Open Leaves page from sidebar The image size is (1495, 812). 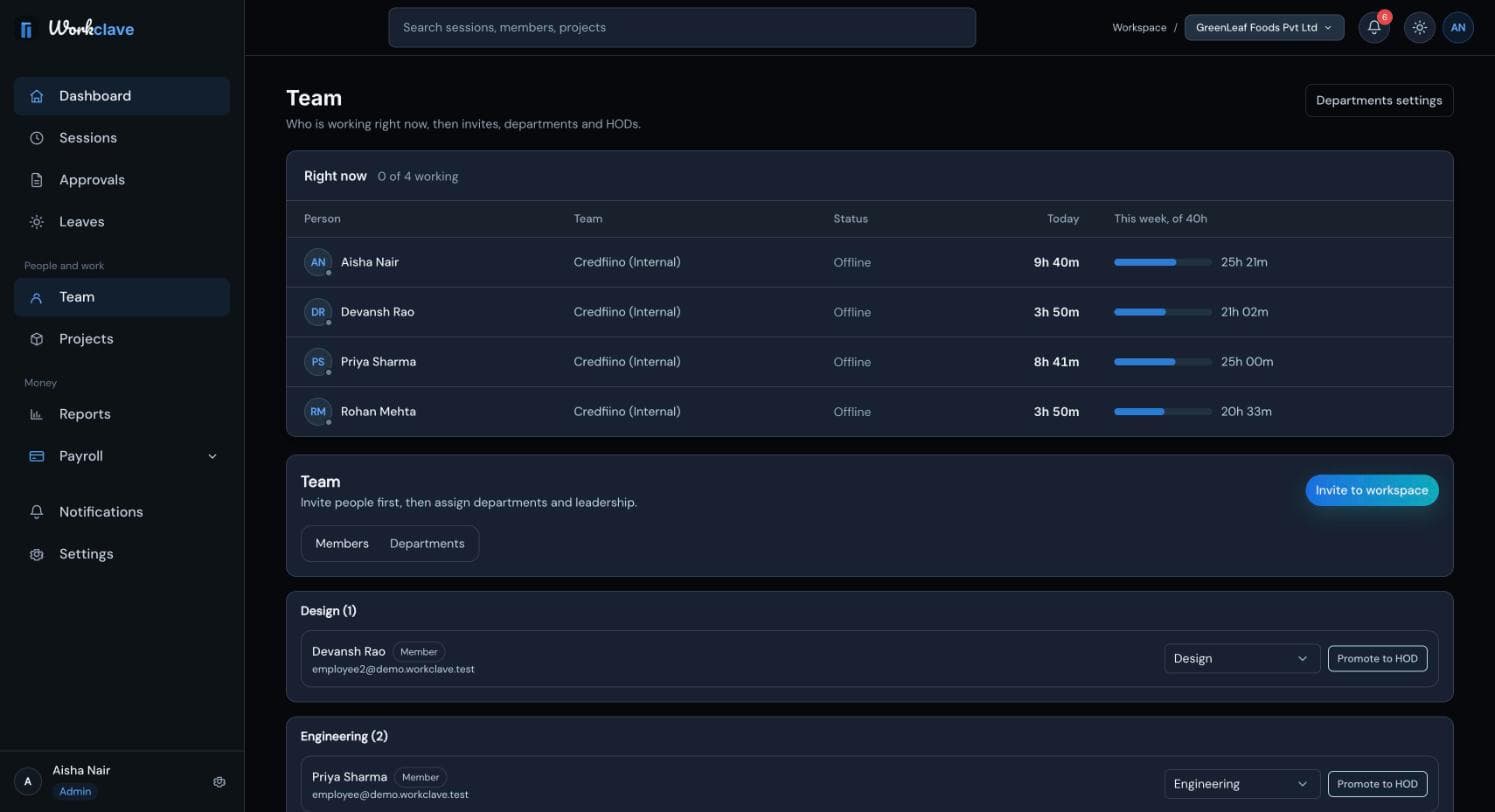coord(122,222)
